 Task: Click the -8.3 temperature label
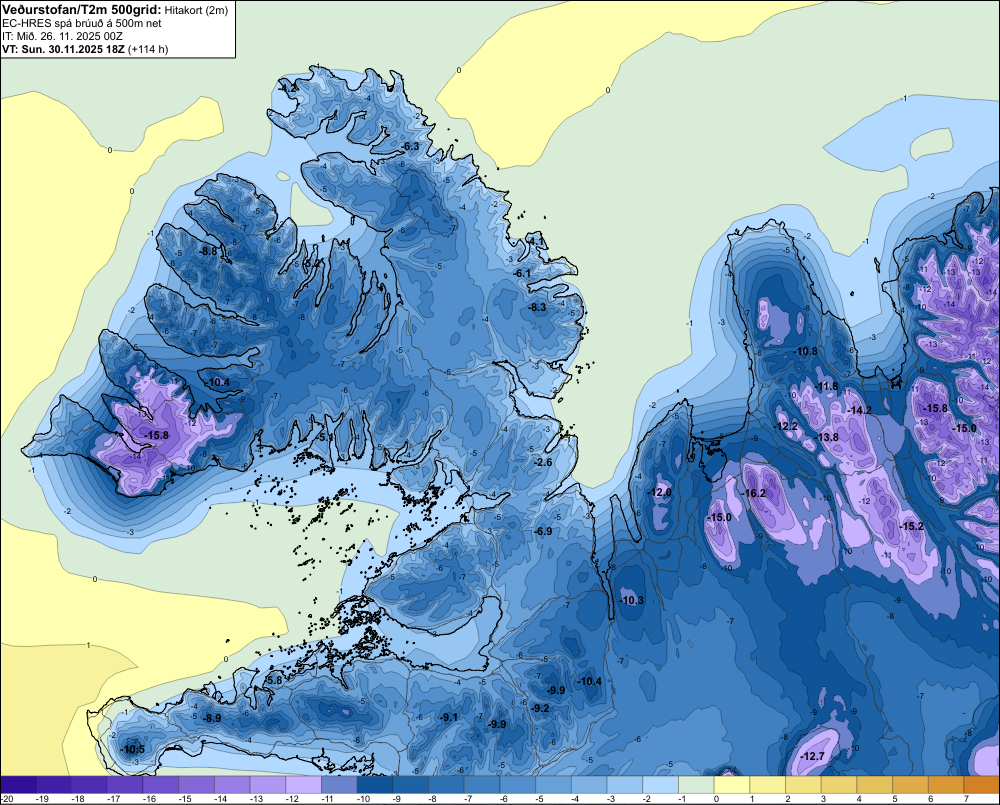(538, 307)
